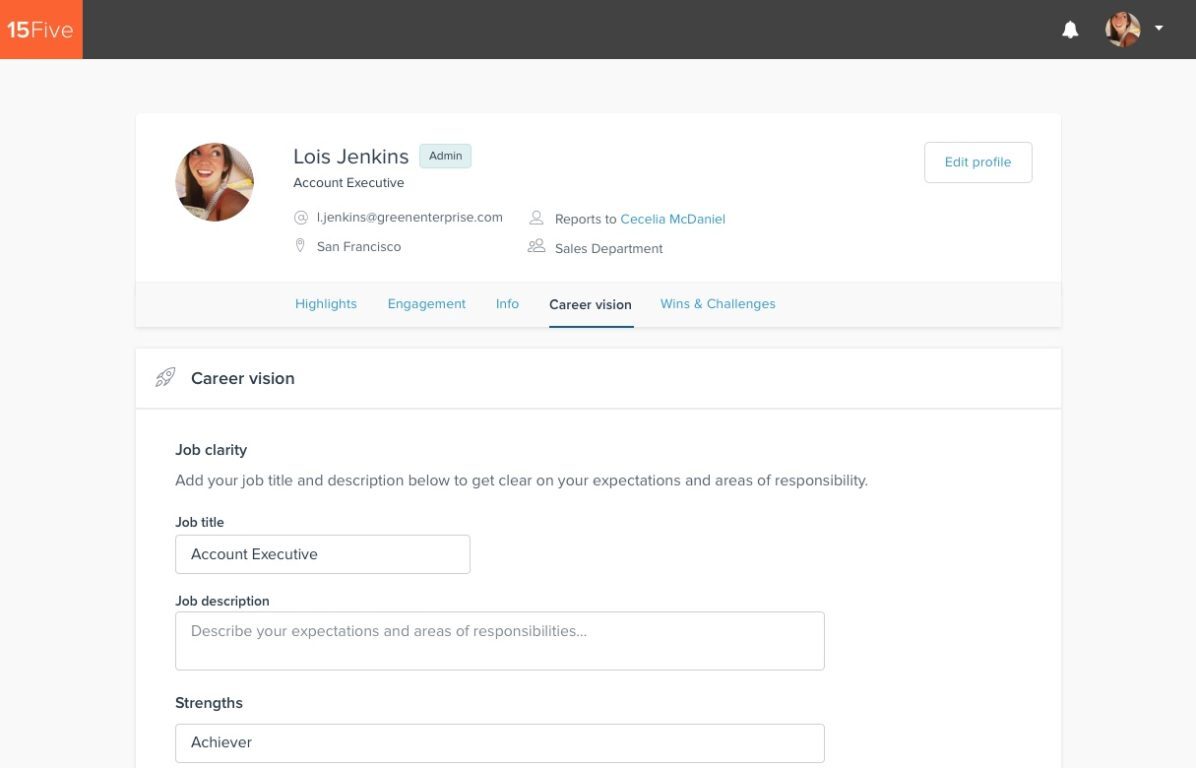This screenshot has height=768, width=1196.
Task: Open the Engagement tab
Action: (x=426, y=304)
